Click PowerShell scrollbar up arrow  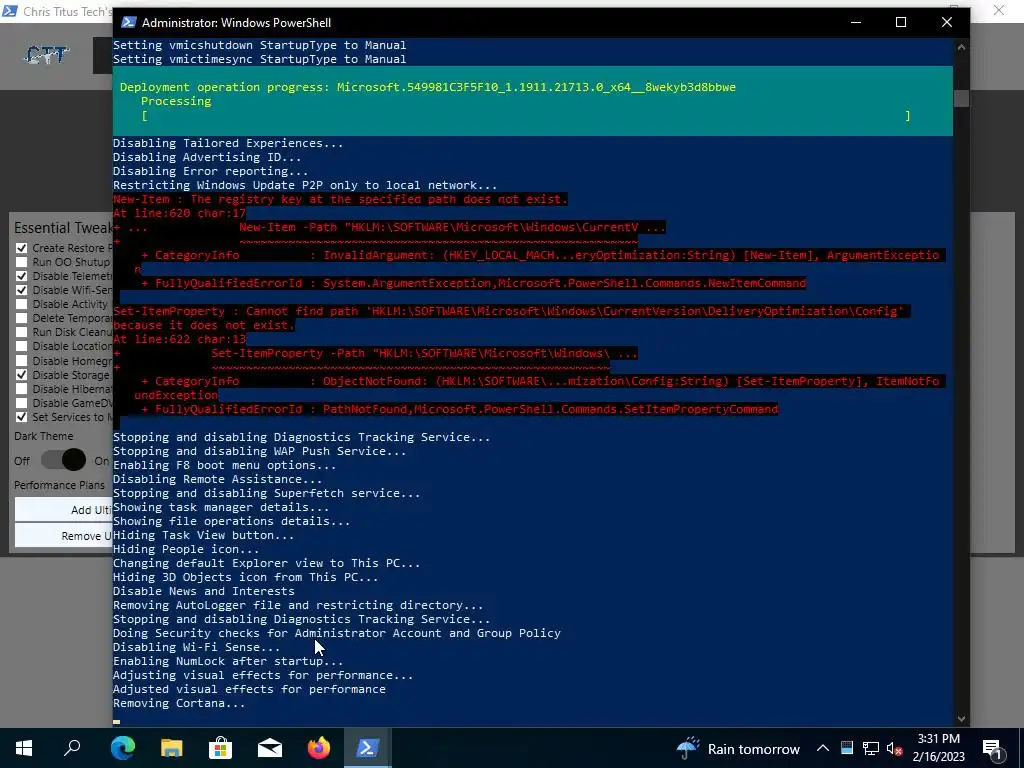coord(961,47)
